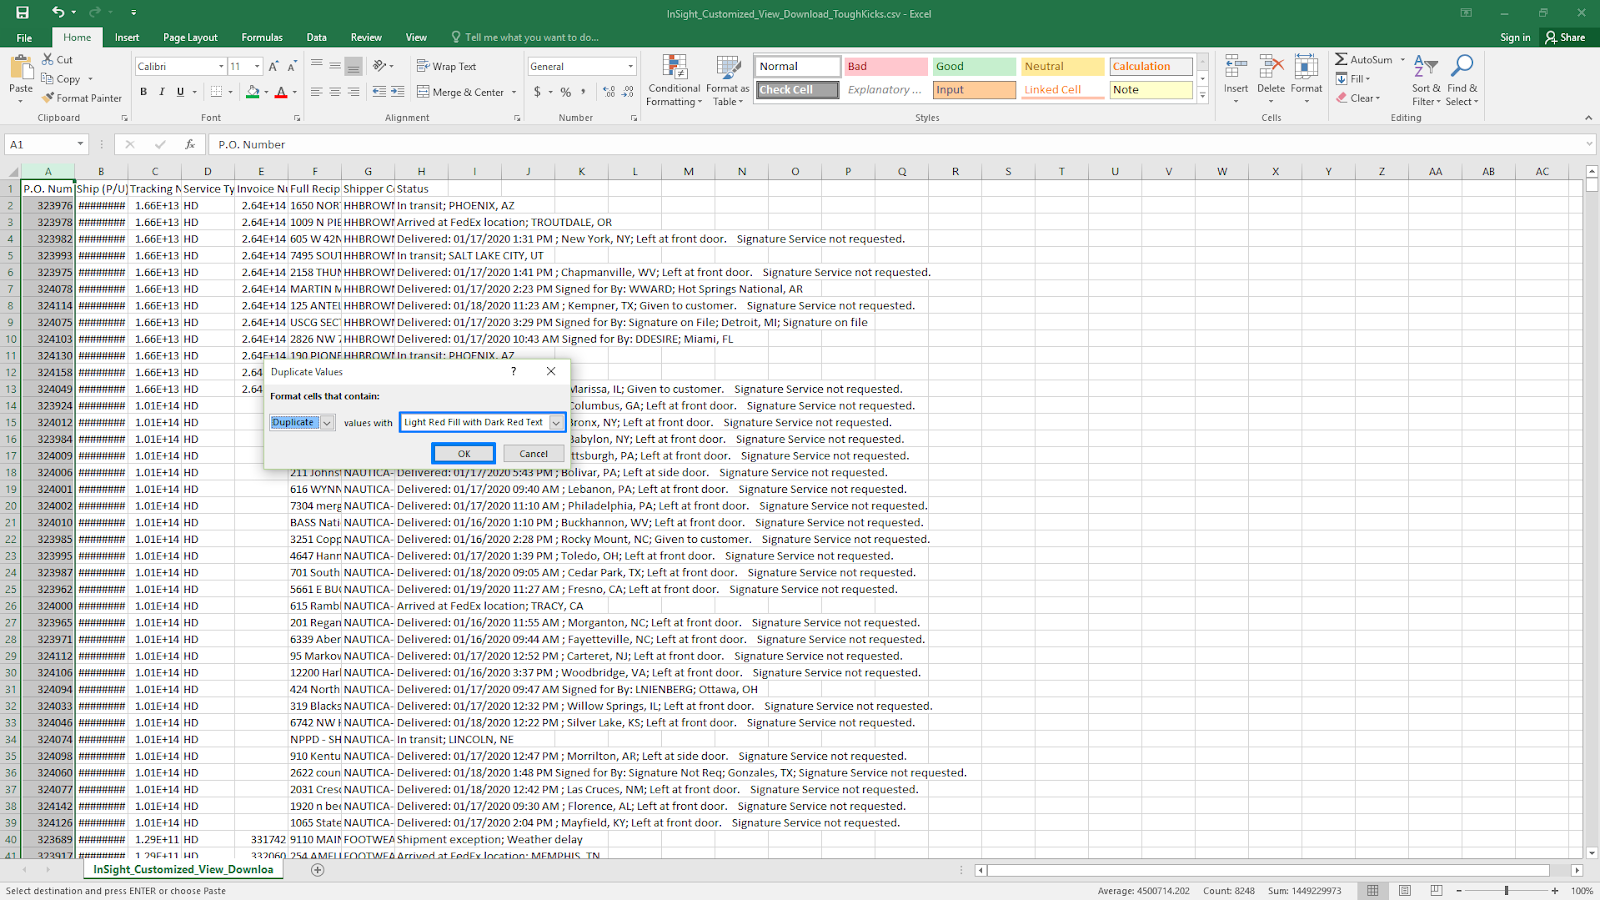
Task: Open the Light Red Fill format dropdown
Action: (x=556, y=423)
